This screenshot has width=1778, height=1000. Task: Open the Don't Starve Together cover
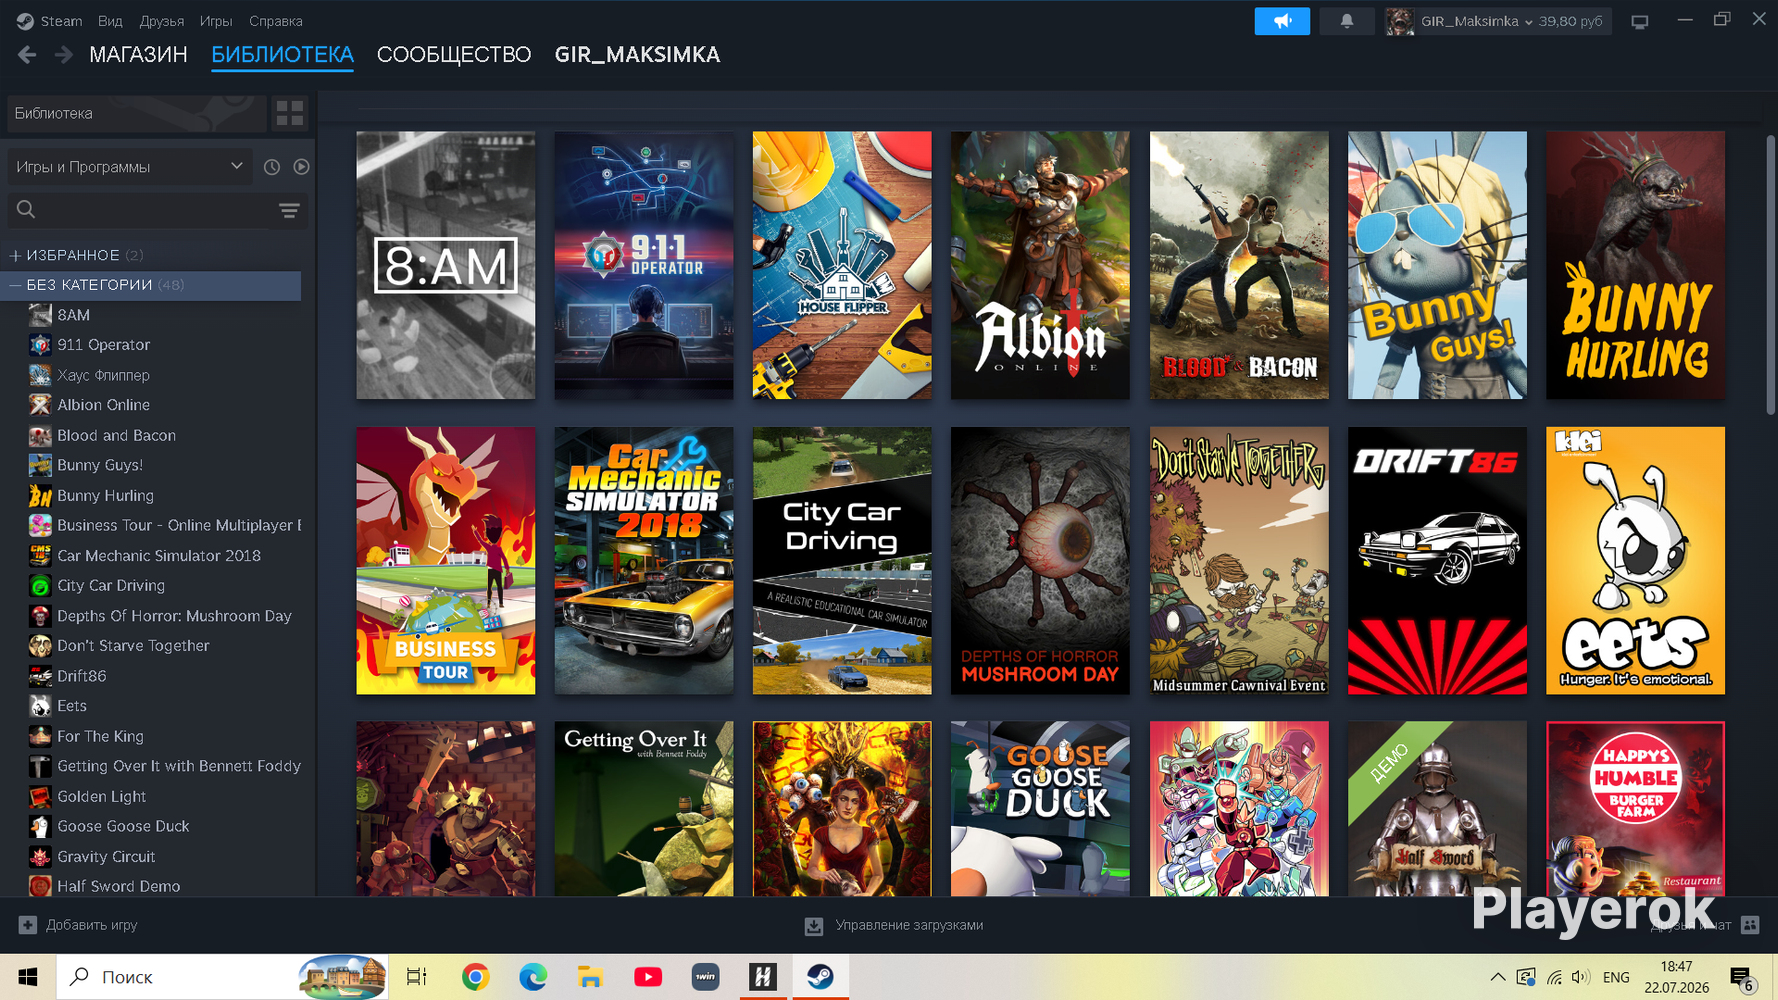[1239, 561]
